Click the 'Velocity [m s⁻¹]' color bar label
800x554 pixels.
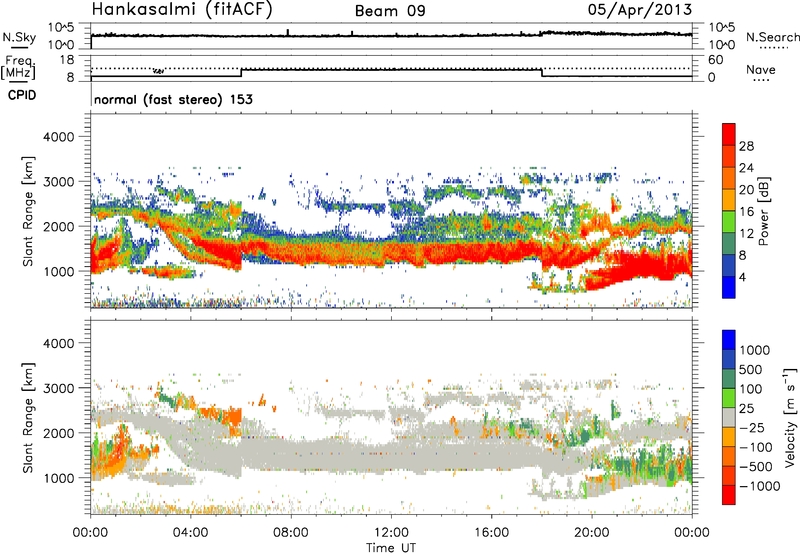click(790, 417)
